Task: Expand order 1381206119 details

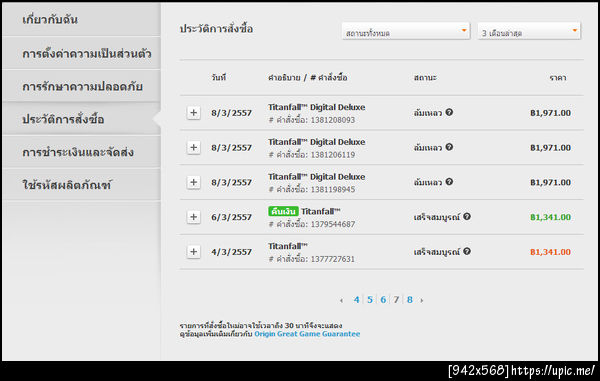Action: [194, 147]
